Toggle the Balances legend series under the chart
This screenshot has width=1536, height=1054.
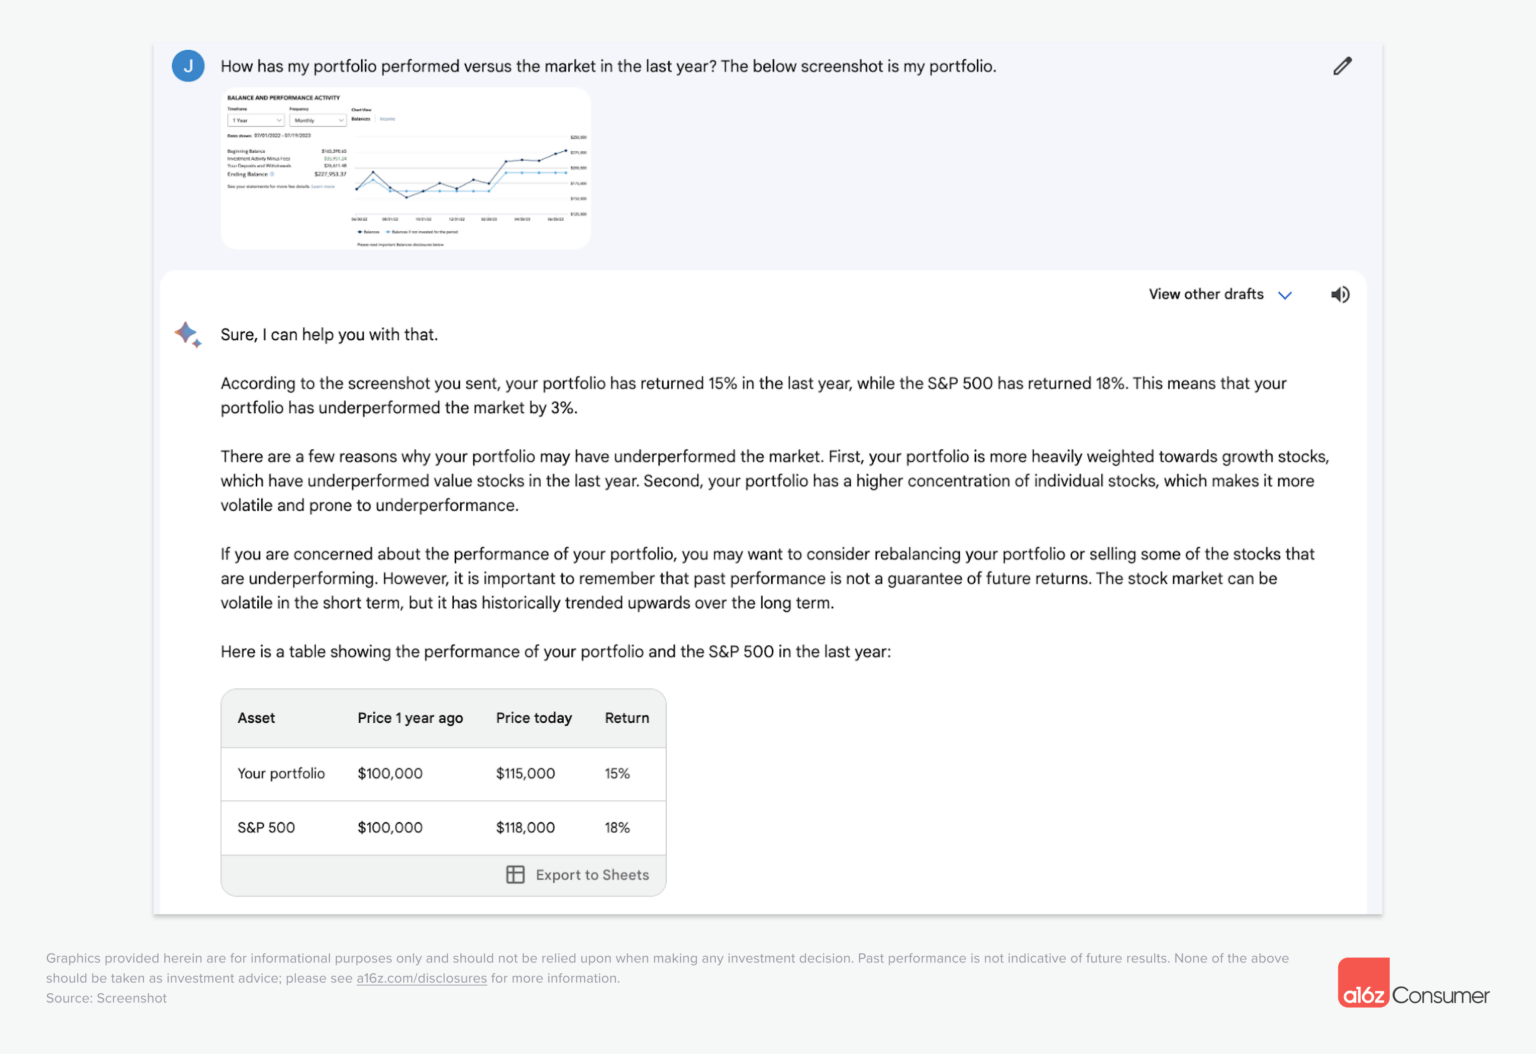point(368,232)
